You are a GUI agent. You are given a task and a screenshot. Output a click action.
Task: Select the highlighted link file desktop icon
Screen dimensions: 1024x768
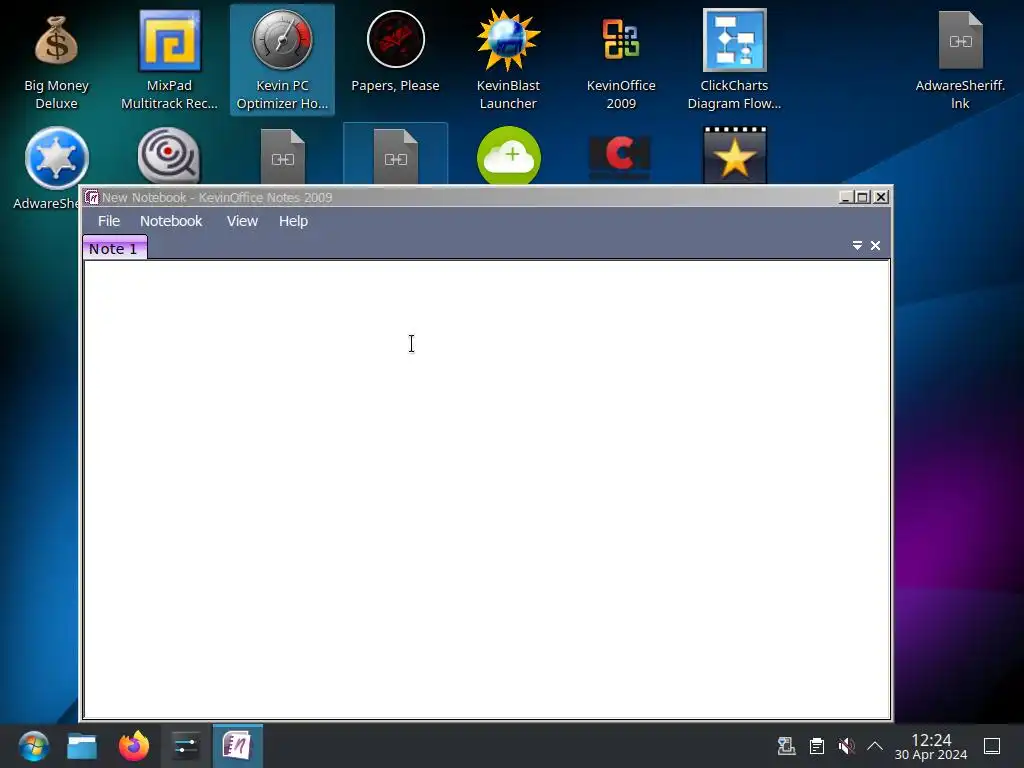(395, 156)
